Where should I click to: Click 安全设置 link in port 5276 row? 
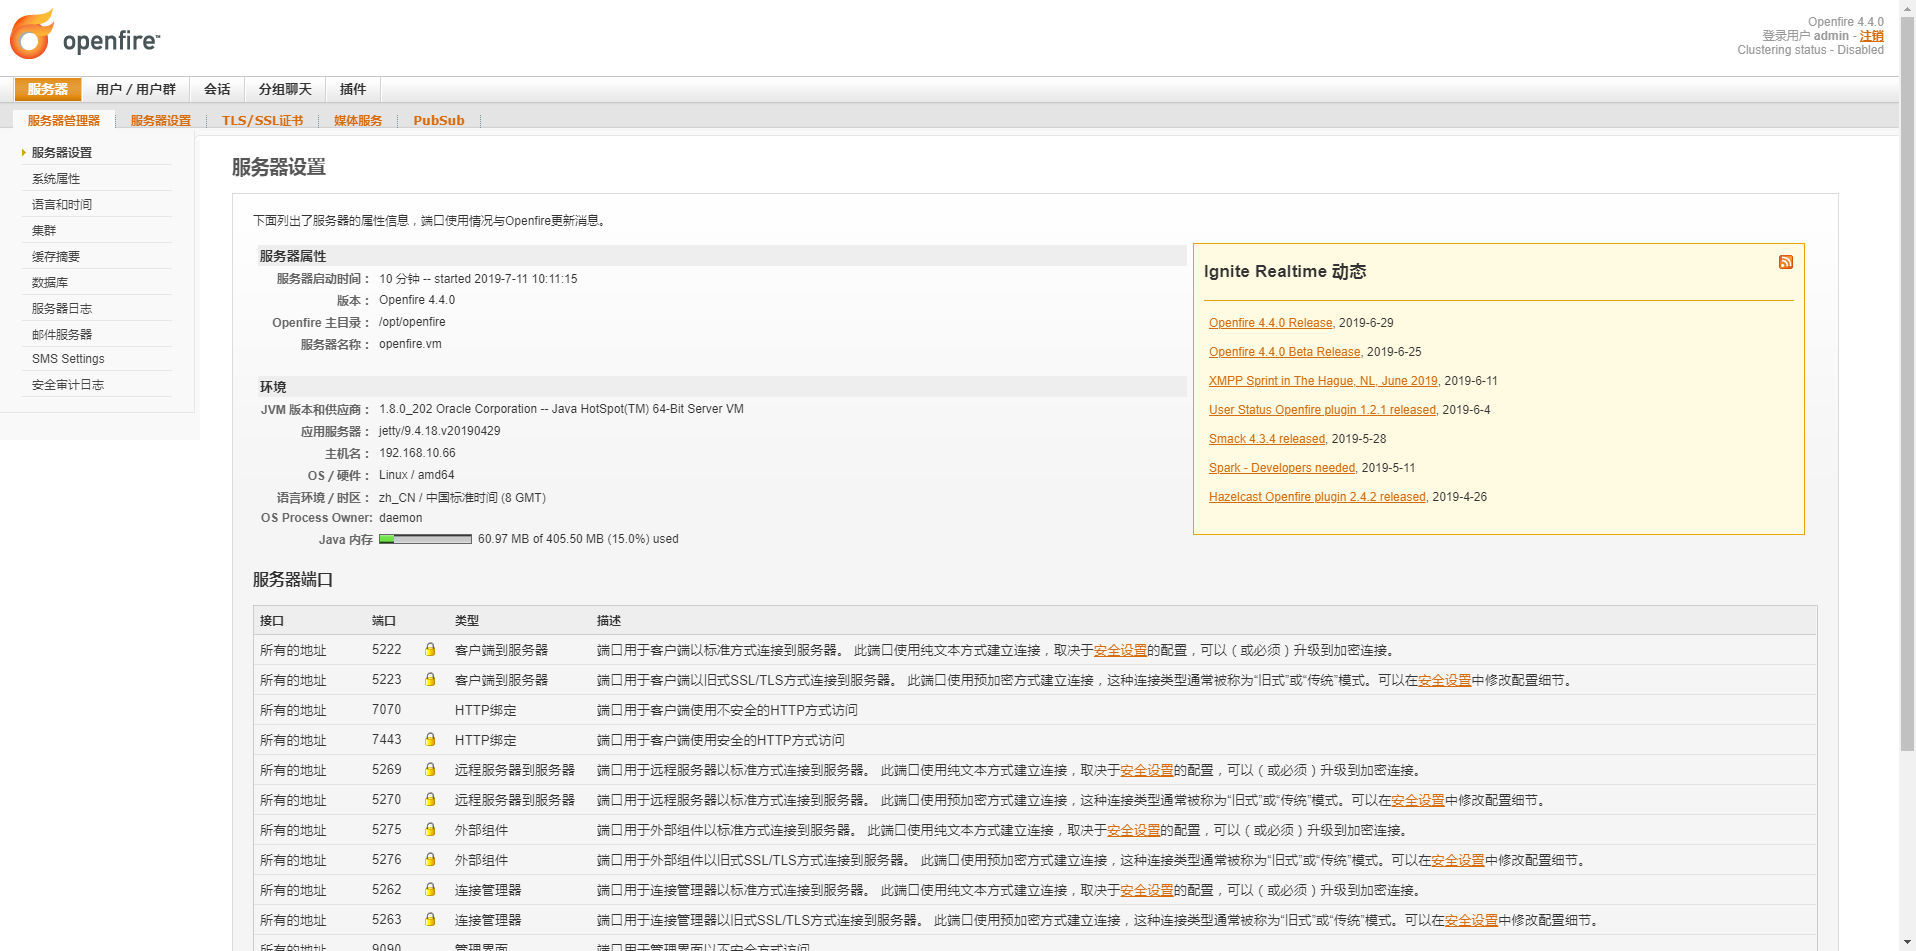point(1457,860)
